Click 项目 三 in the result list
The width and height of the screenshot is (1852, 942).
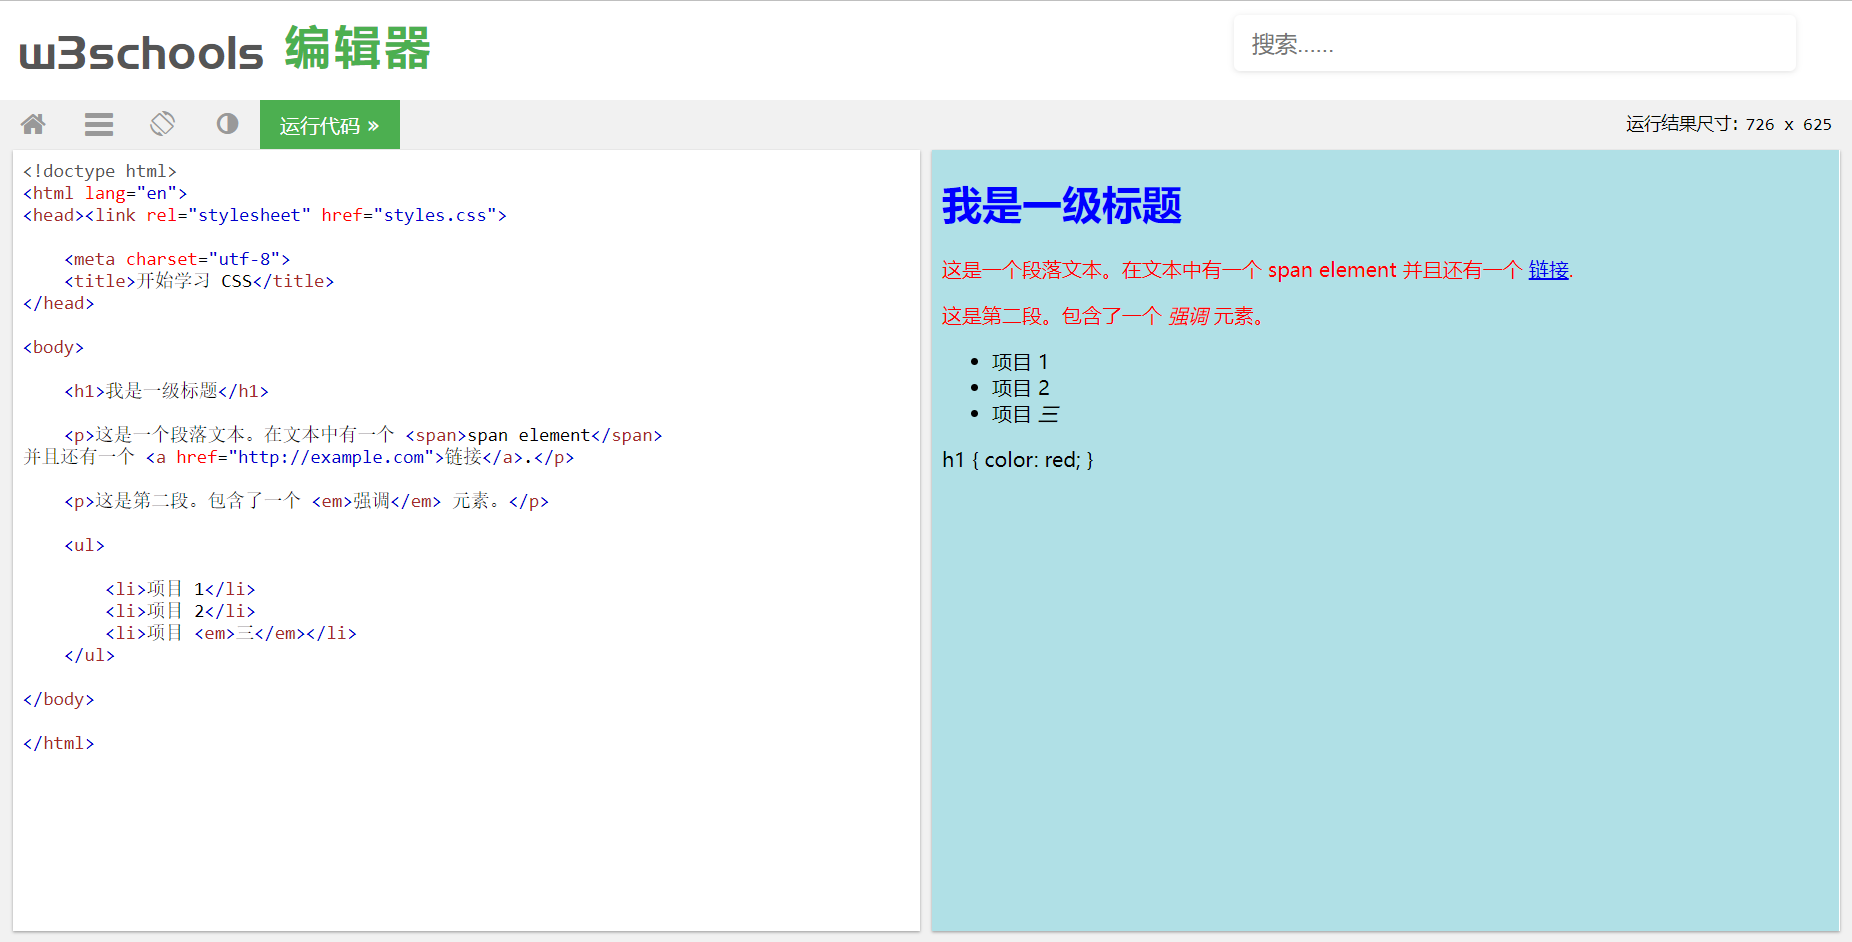pos(1026,414)
